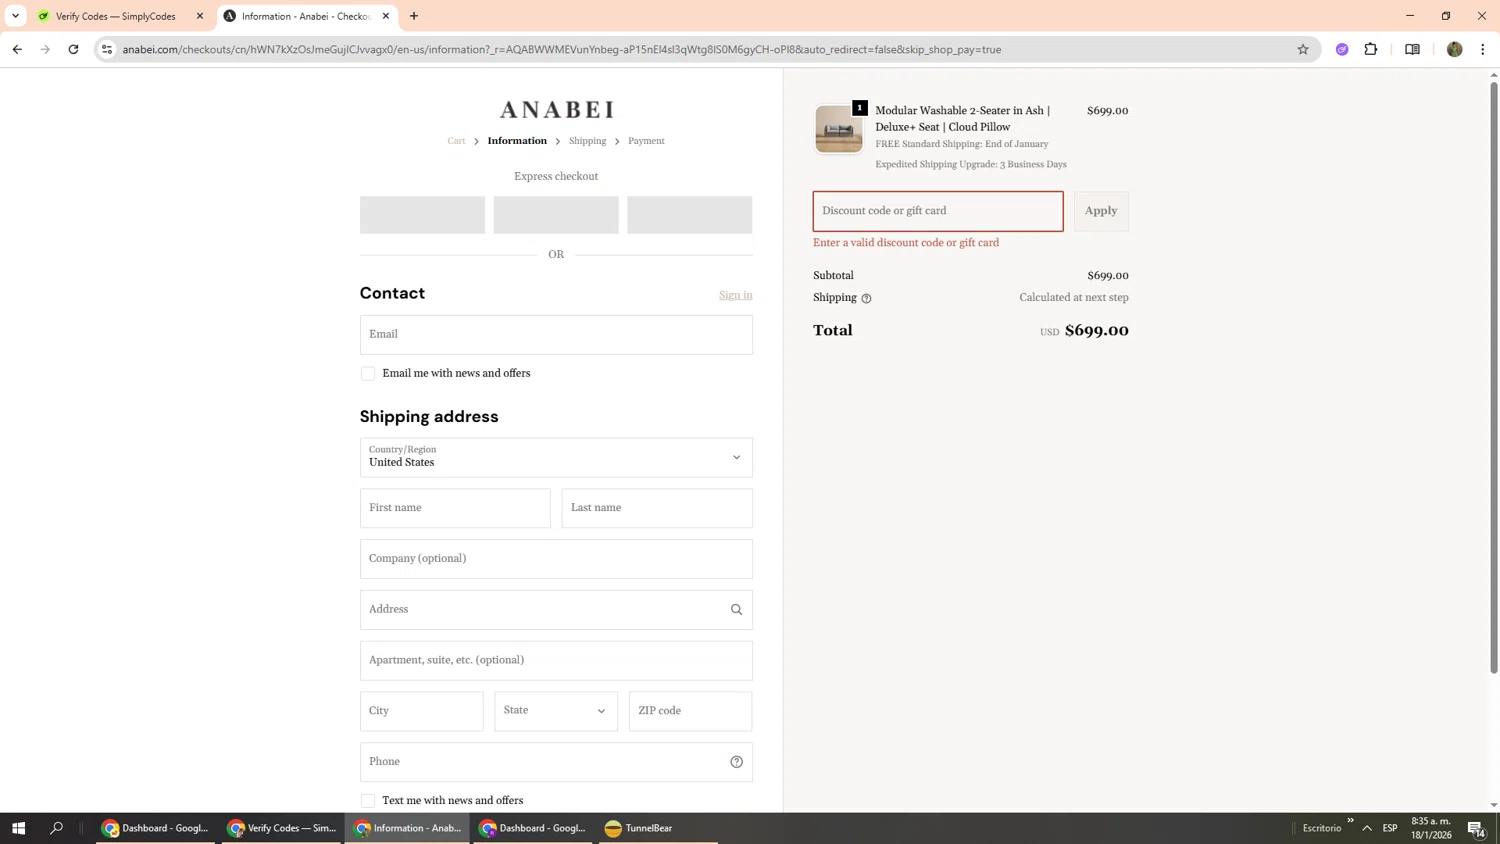Focus the Apartment, suite field
Screen dimensions: 1500x844
(556, 660)
